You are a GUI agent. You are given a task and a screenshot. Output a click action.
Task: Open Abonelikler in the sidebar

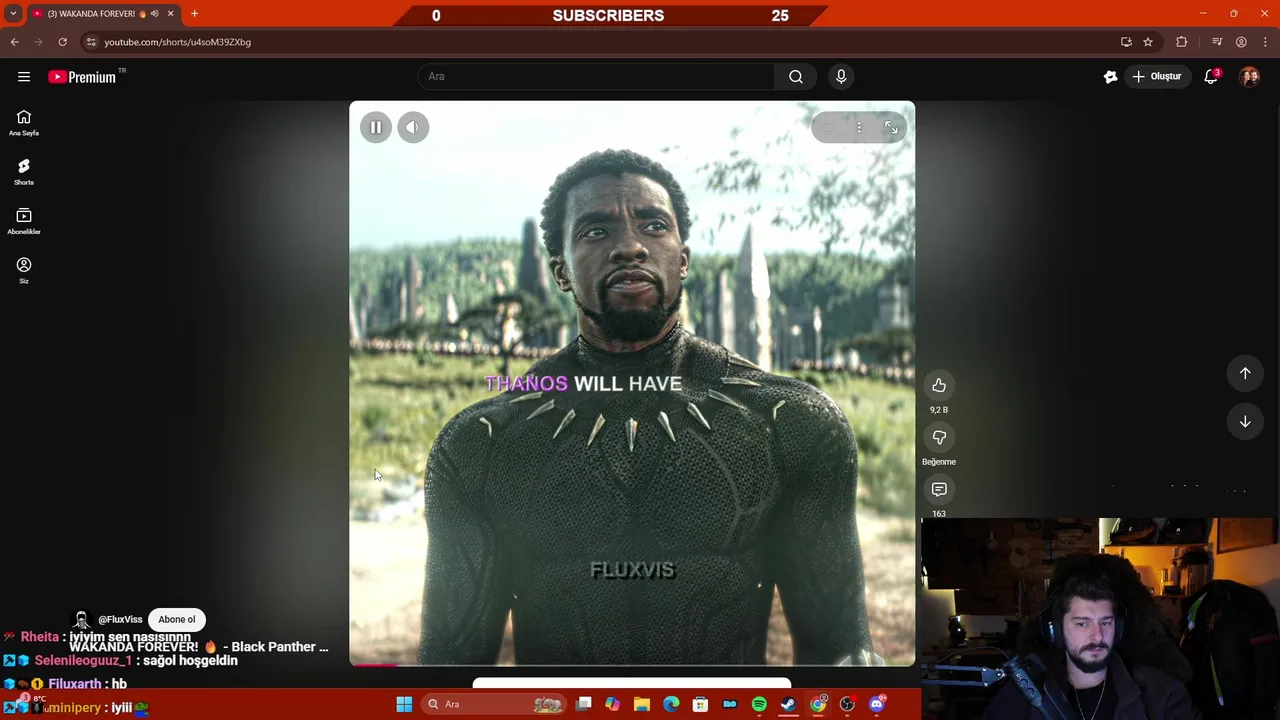coord(24,221)
